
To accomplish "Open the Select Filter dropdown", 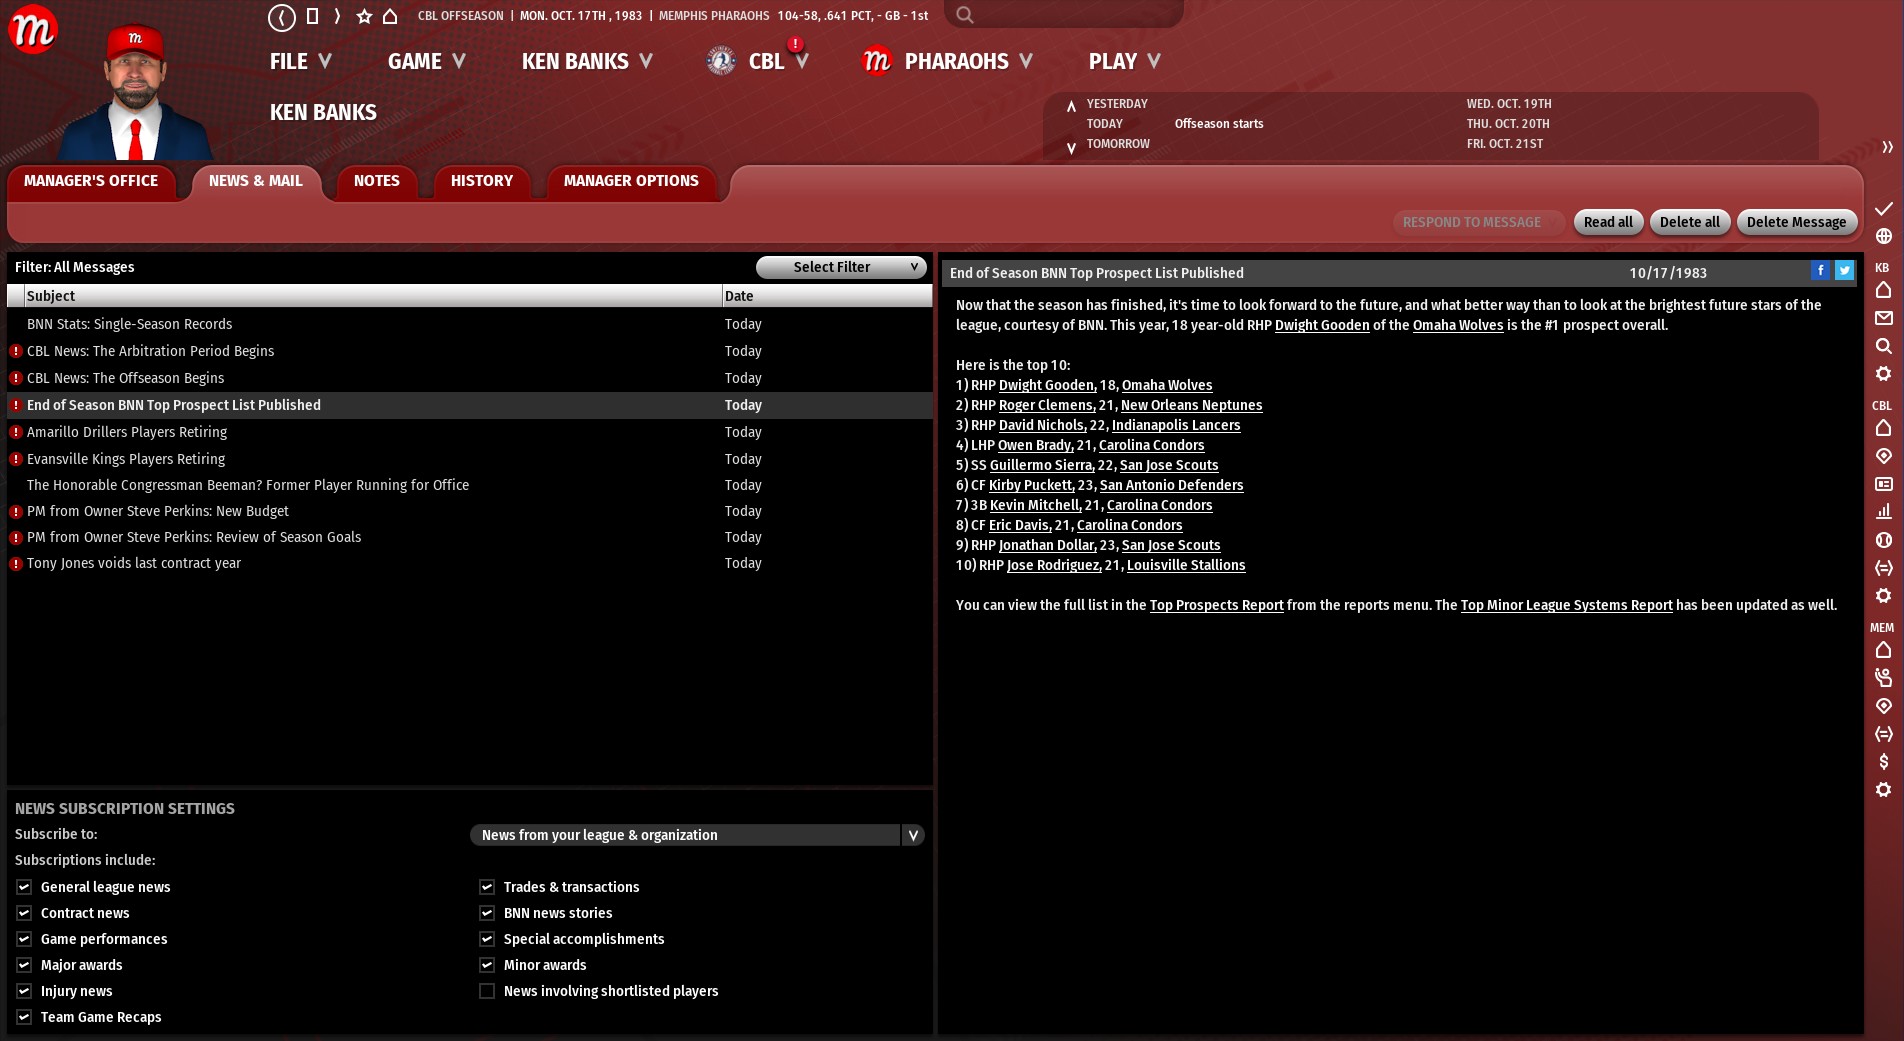I will pos(840,267).
